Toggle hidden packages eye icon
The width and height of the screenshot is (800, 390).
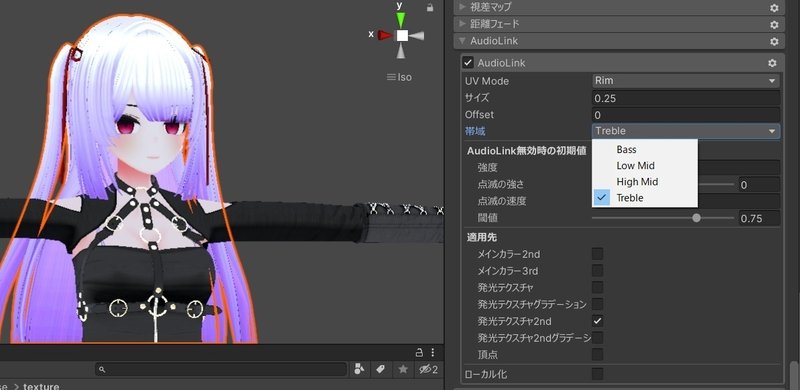(428, 369)
